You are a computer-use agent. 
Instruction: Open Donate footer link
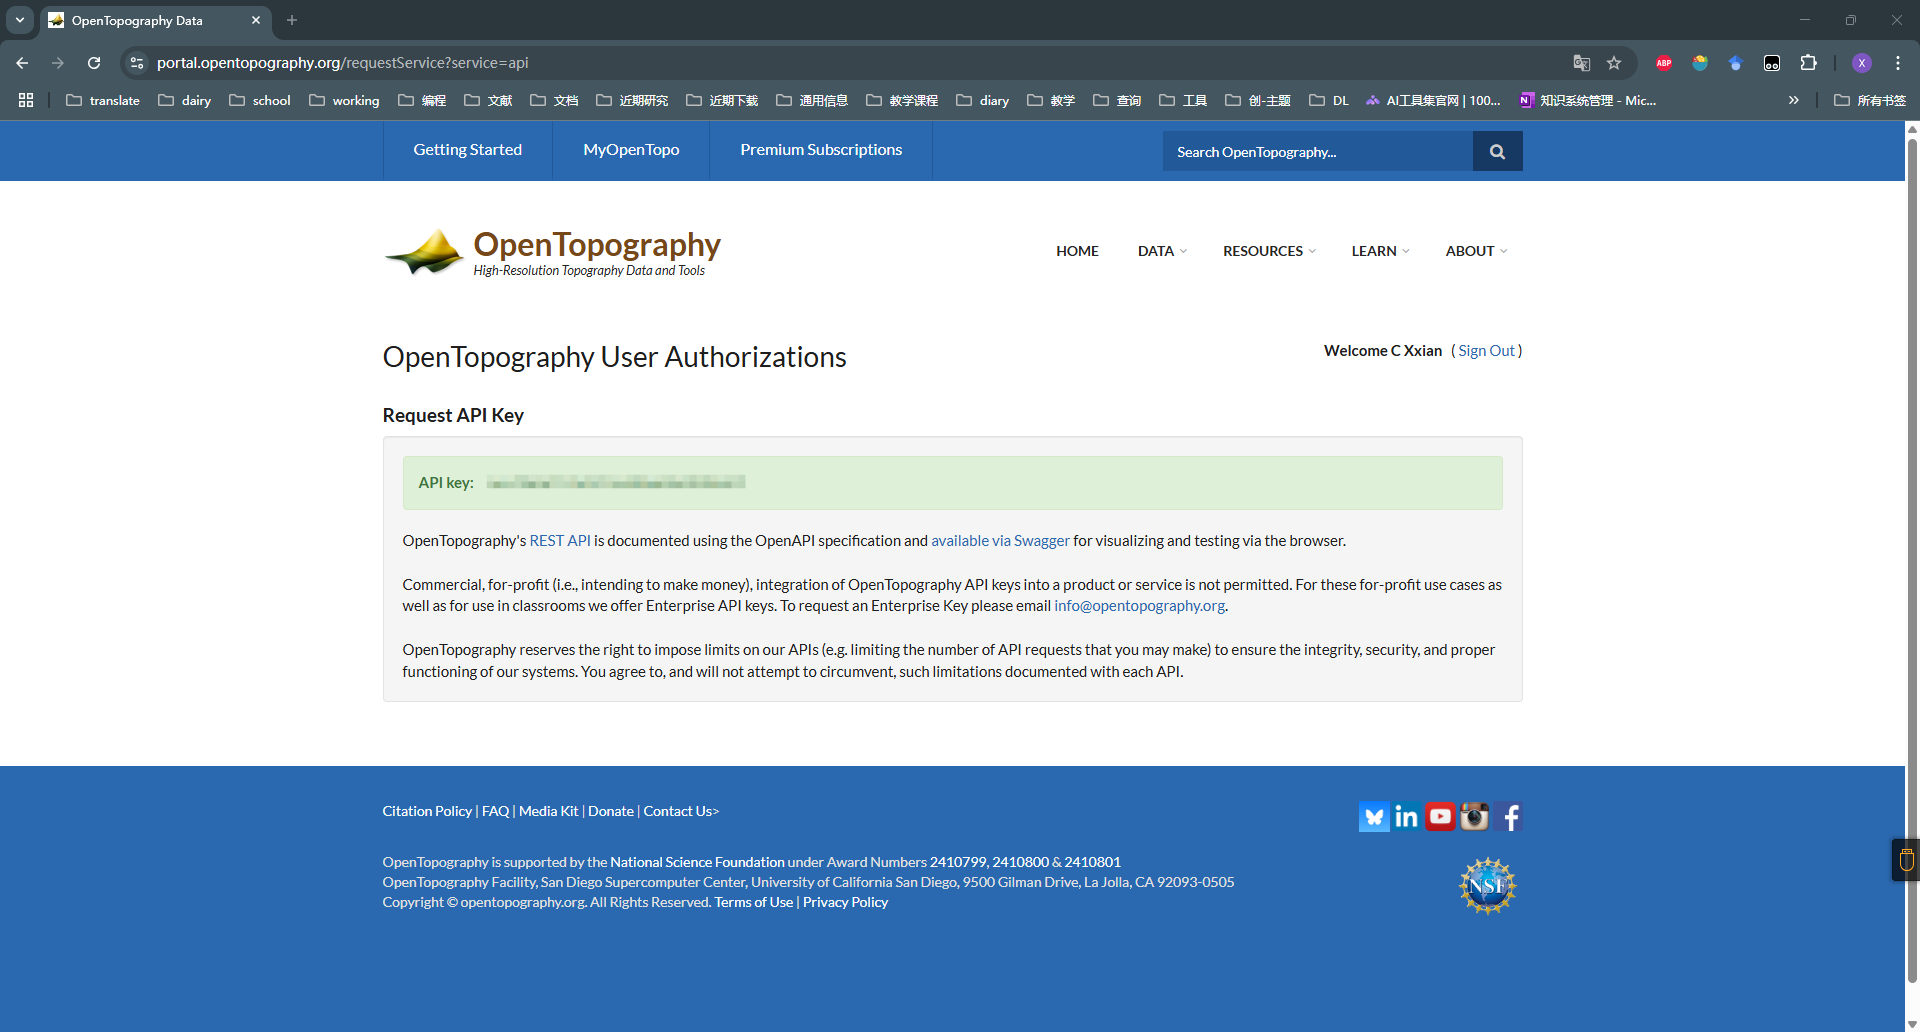(611, 811)
